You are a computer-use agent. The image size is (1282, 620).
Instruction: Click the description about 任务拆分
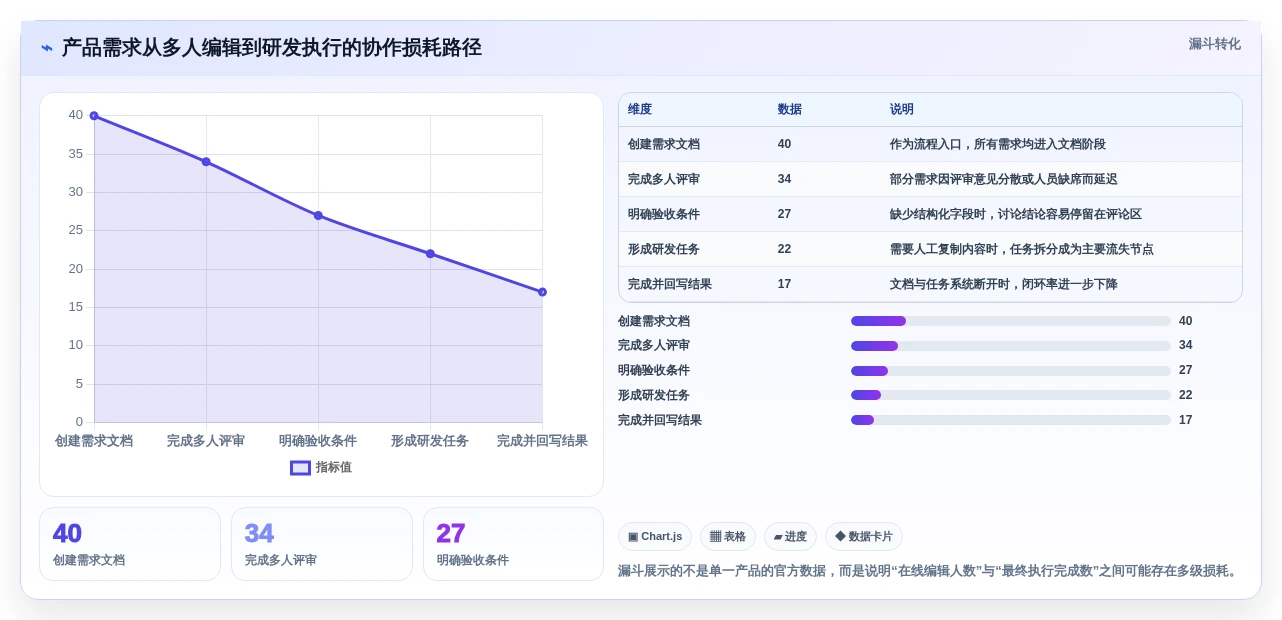[x=1022, y=249]
